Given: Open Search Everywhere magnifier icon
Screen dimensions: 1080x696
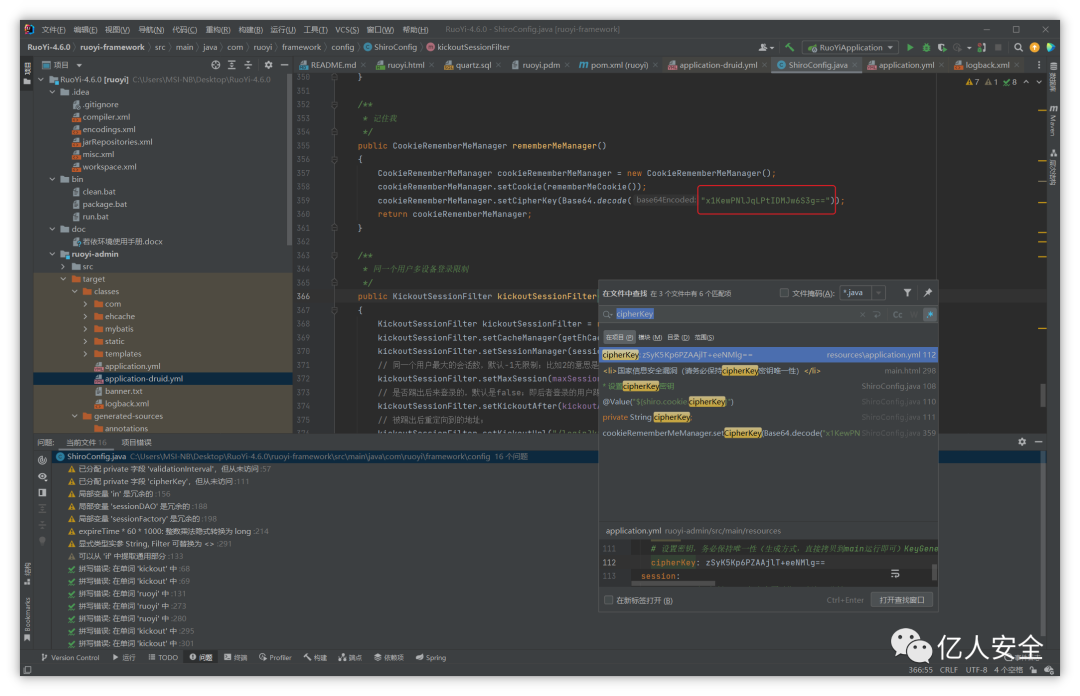Looking at the screenshot, I should (x=1018, y=47).
